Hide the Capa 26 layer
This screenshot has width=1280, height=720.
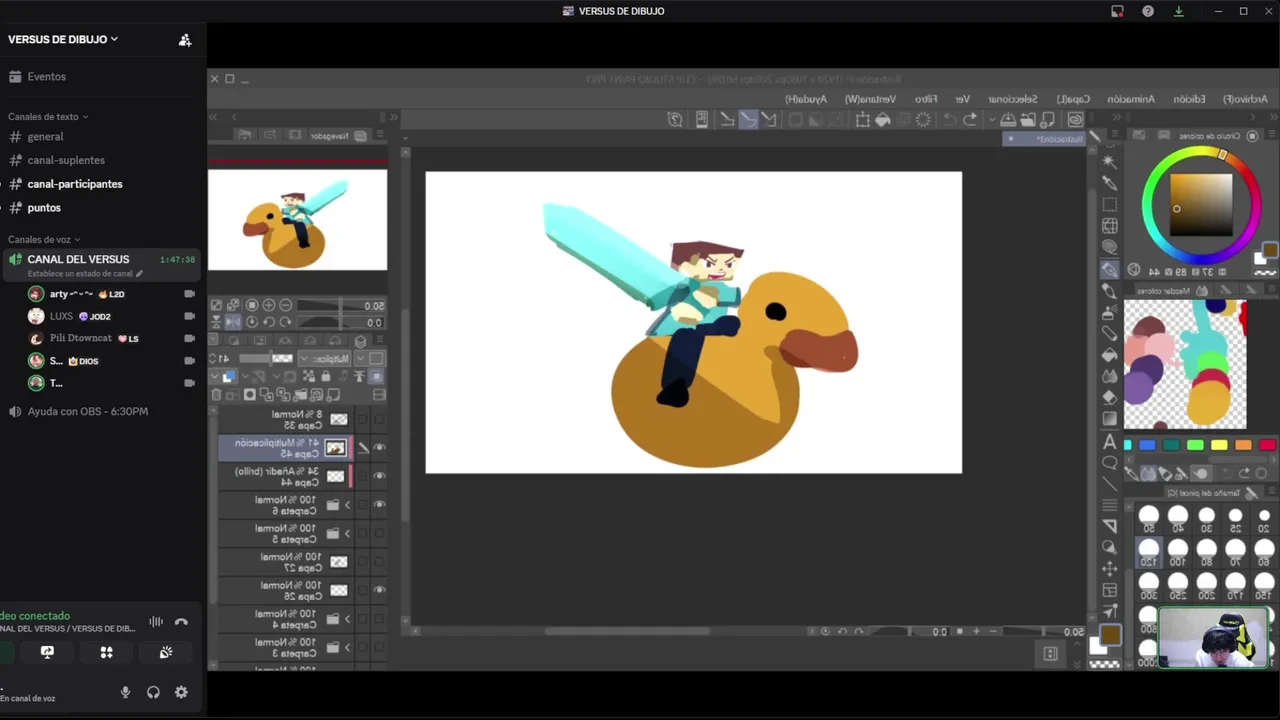click(x=379, y=590)
